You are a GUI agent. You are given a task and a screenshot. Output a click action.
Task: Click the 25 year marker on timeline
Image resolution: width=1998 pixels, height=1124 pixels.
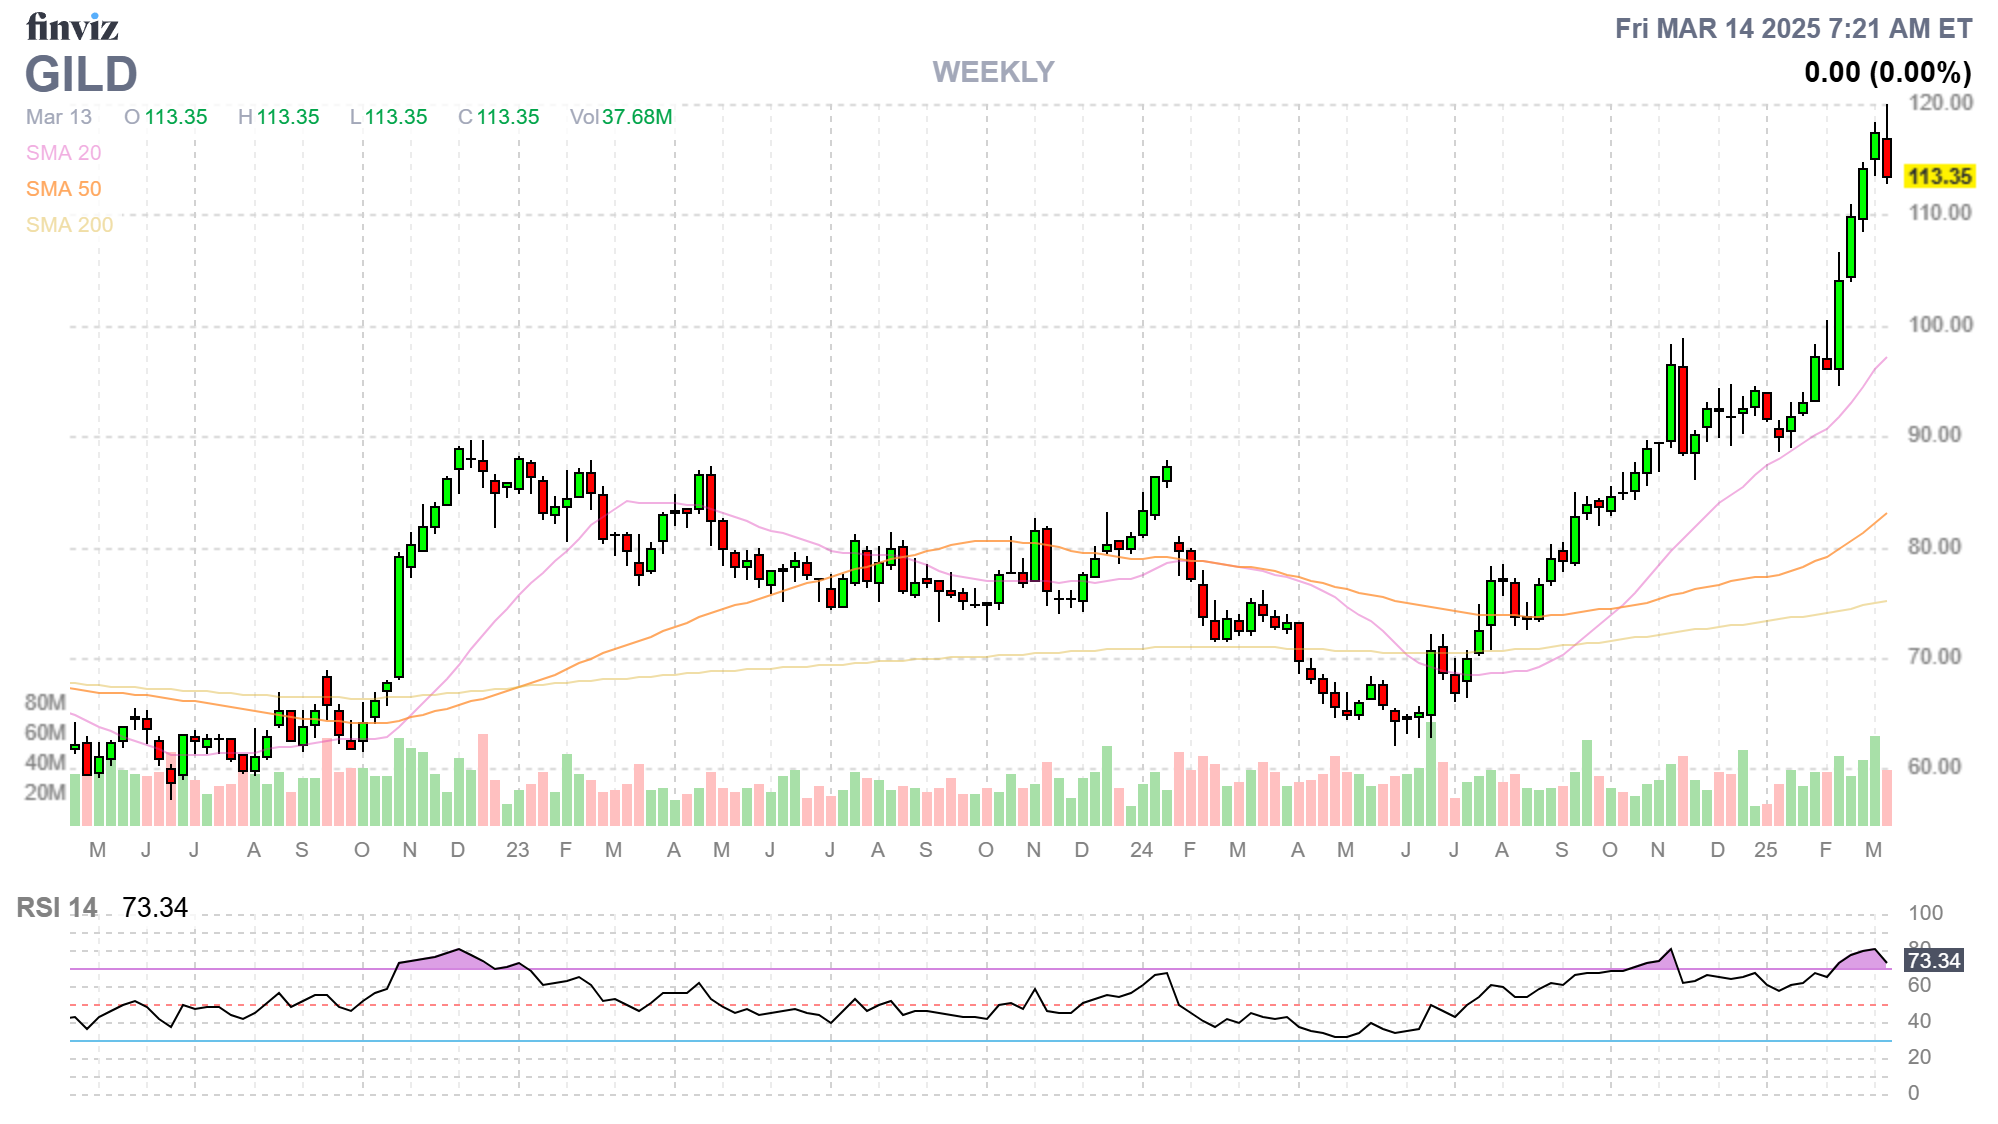(x=1765, y=850)
